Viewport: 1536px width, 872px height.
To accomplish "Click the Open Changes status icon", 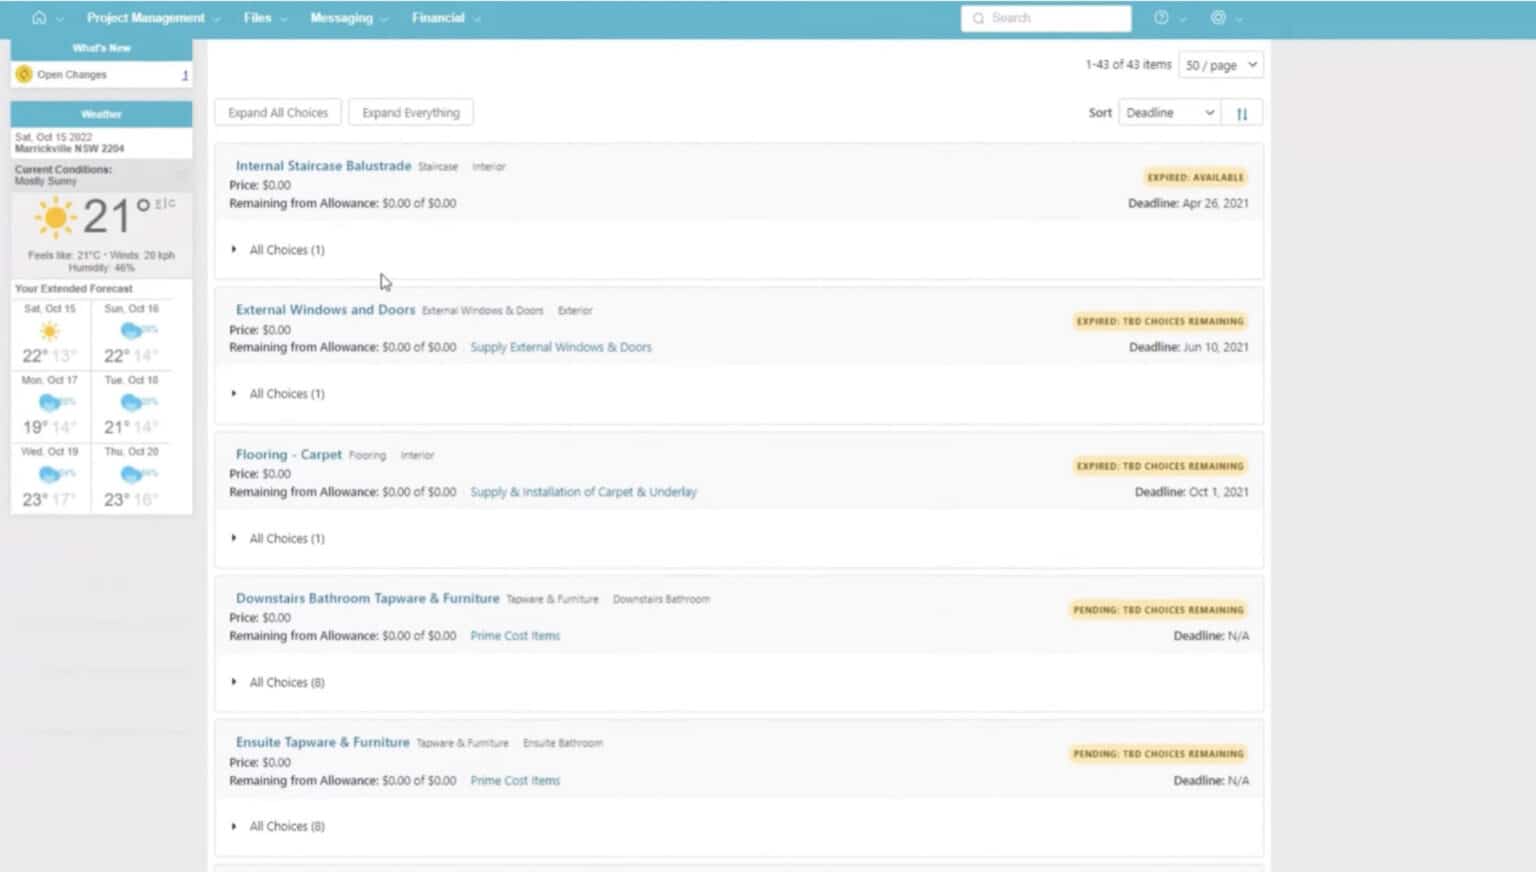I will 24,75.
